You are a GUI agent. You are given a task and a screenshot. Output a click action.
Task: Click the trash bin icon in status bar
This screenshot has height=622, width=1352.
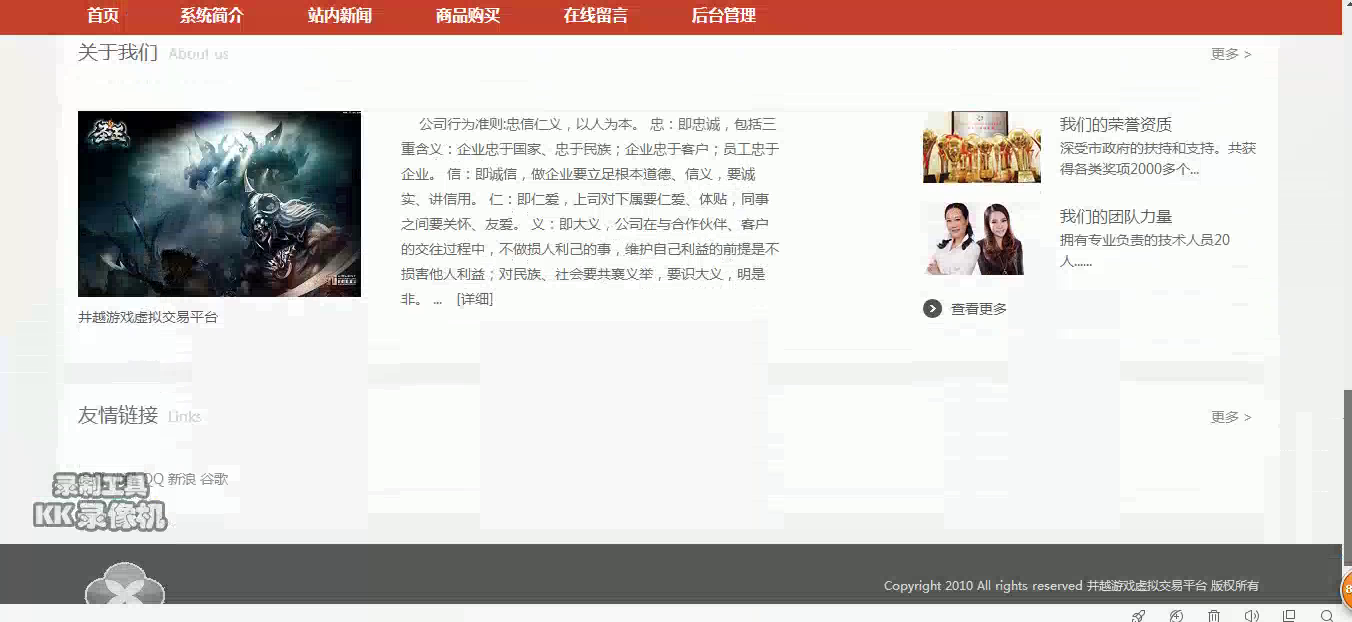[1214, 615]
